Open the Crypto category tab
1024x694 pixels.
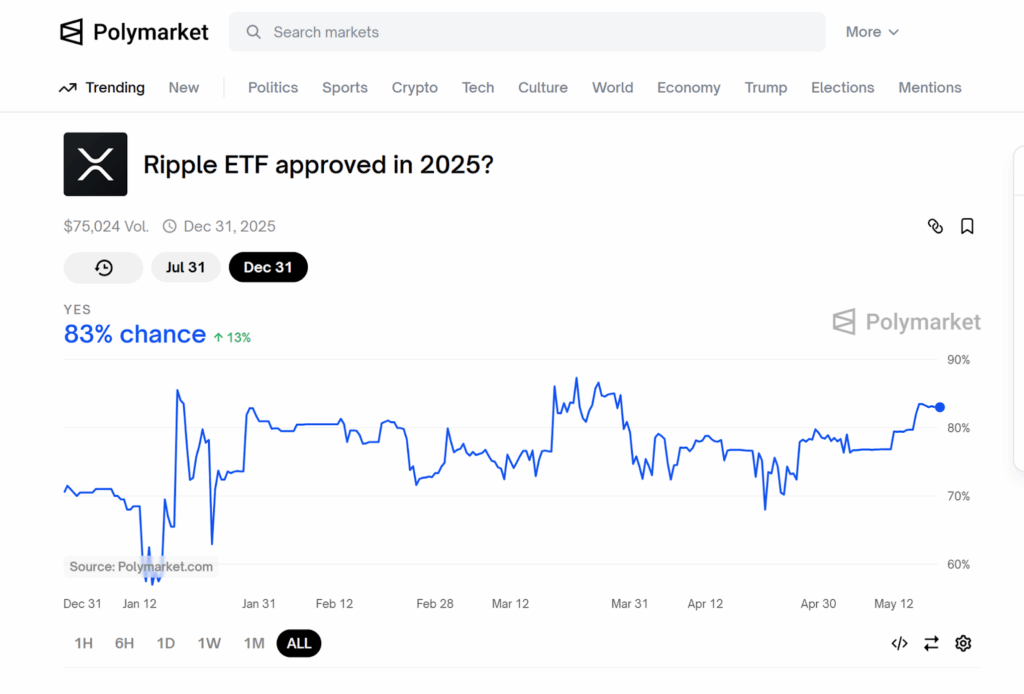[414, 88]
